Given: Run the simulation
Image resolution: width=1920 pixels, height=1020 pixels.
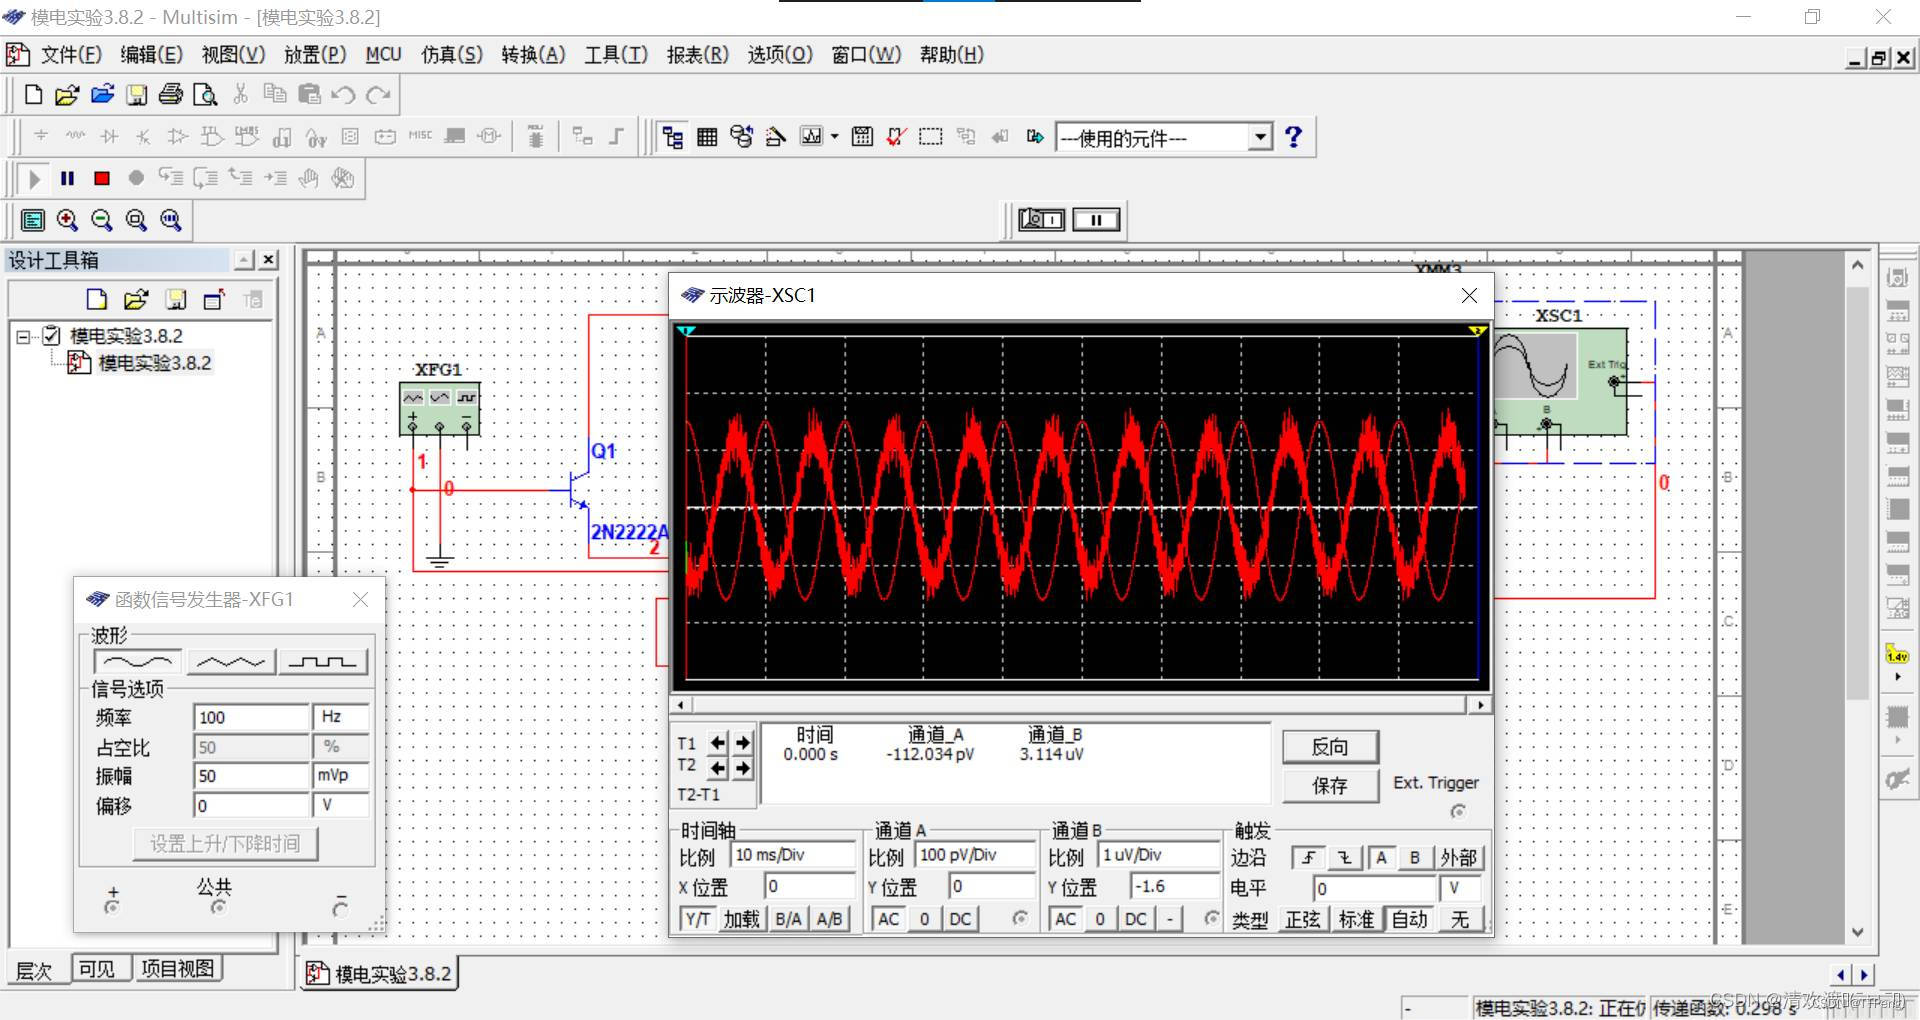Looking at the screenshot, I should (35, 179).
